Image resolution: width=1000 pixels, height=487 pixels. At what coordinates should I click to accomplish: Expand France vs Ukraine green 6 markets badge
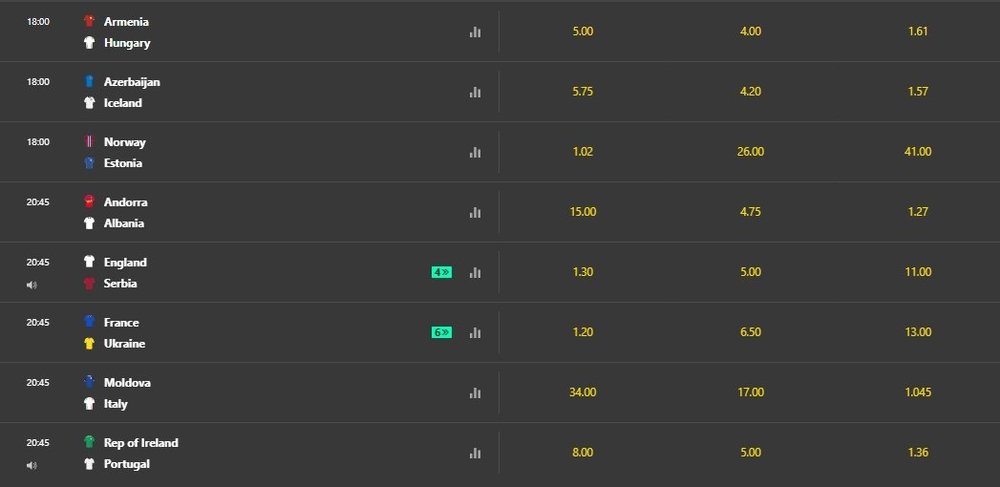tap(441, 332)
